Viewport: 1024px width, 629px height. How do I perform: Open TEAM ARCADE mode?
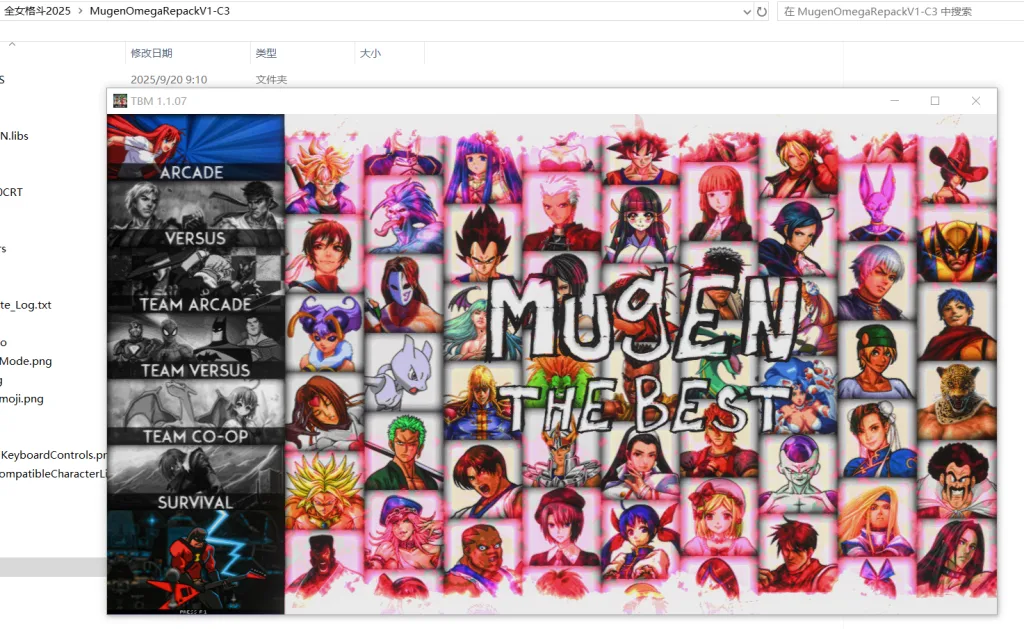click(195, 280)
